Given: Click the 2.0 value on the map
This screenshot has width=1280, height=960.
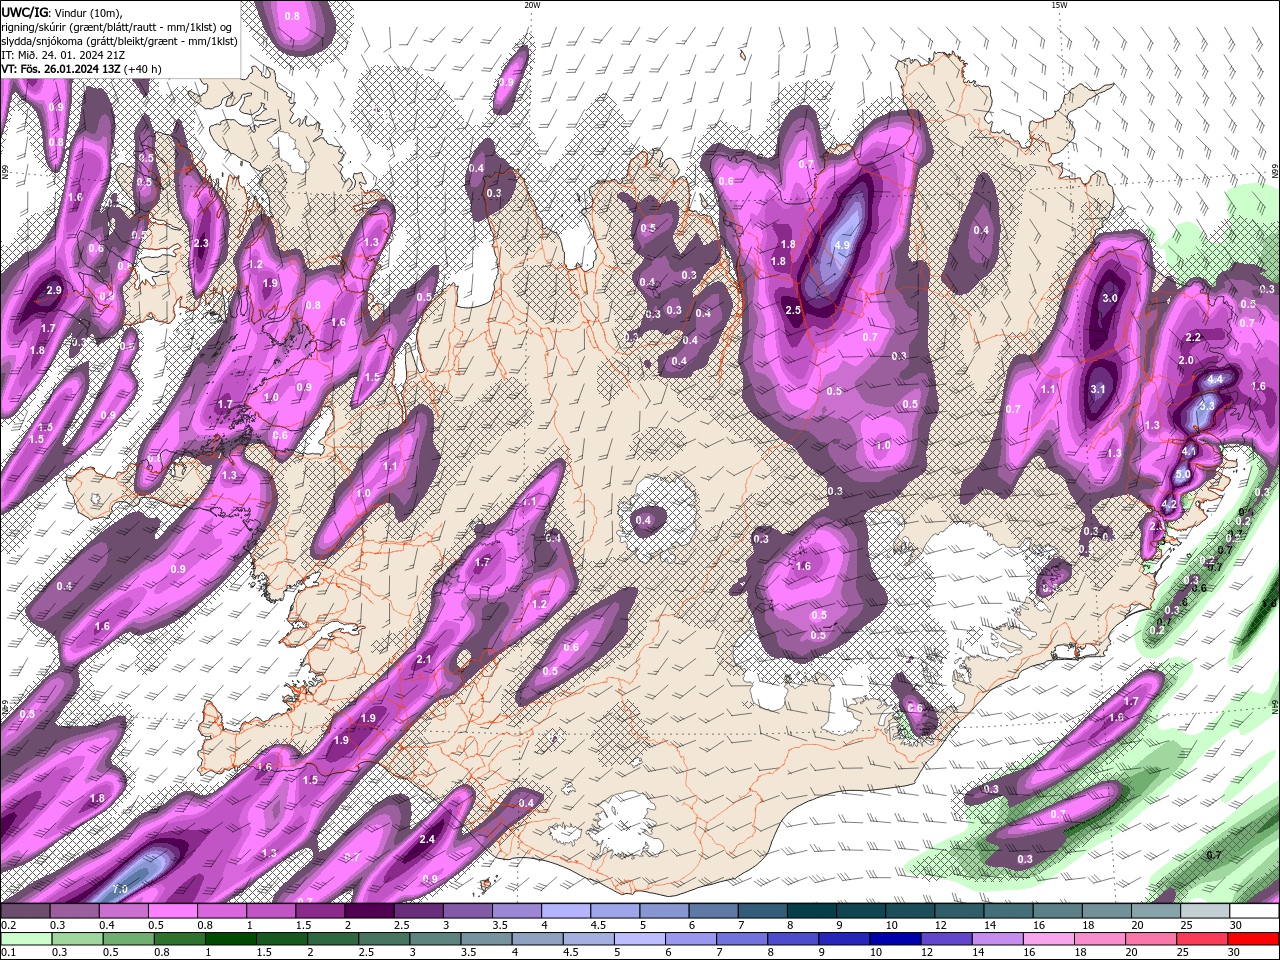Looking at the screenshot, I should 1186,361.
